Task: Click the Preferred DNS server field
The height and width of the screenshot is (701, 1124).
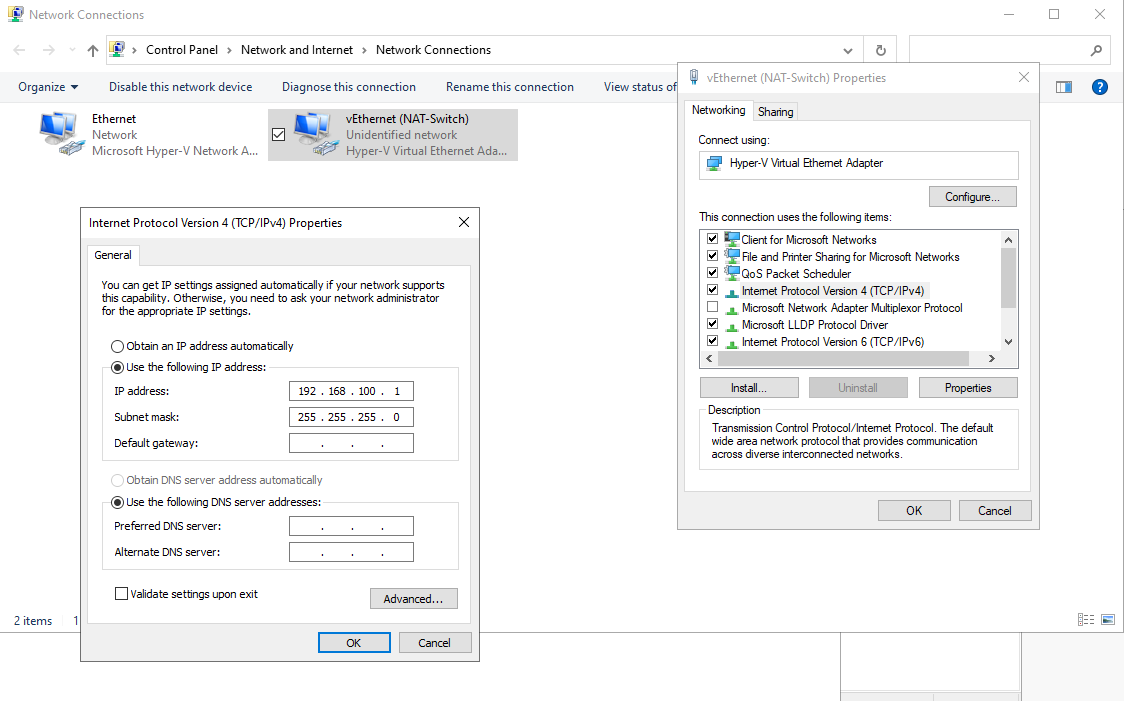Action: 351,526
